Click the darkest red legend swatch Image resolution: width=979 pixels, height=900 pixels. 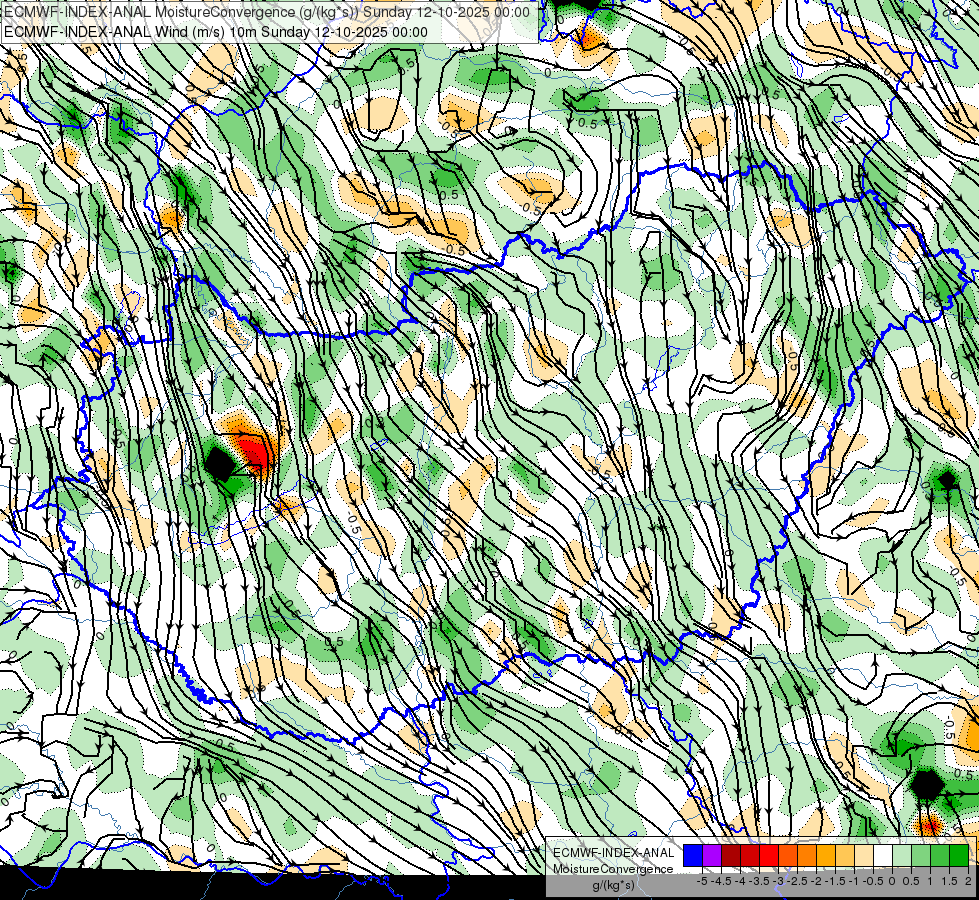(x=731, y=855)
